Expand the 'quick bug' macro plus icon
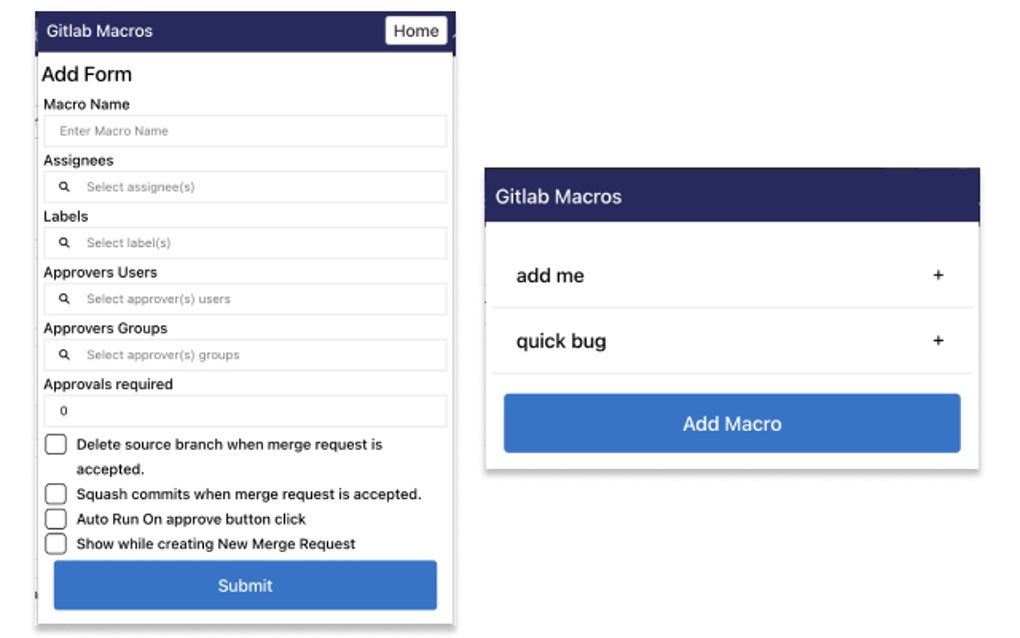This screenshot has height=638, width=1020. click(x=938, y=341)
